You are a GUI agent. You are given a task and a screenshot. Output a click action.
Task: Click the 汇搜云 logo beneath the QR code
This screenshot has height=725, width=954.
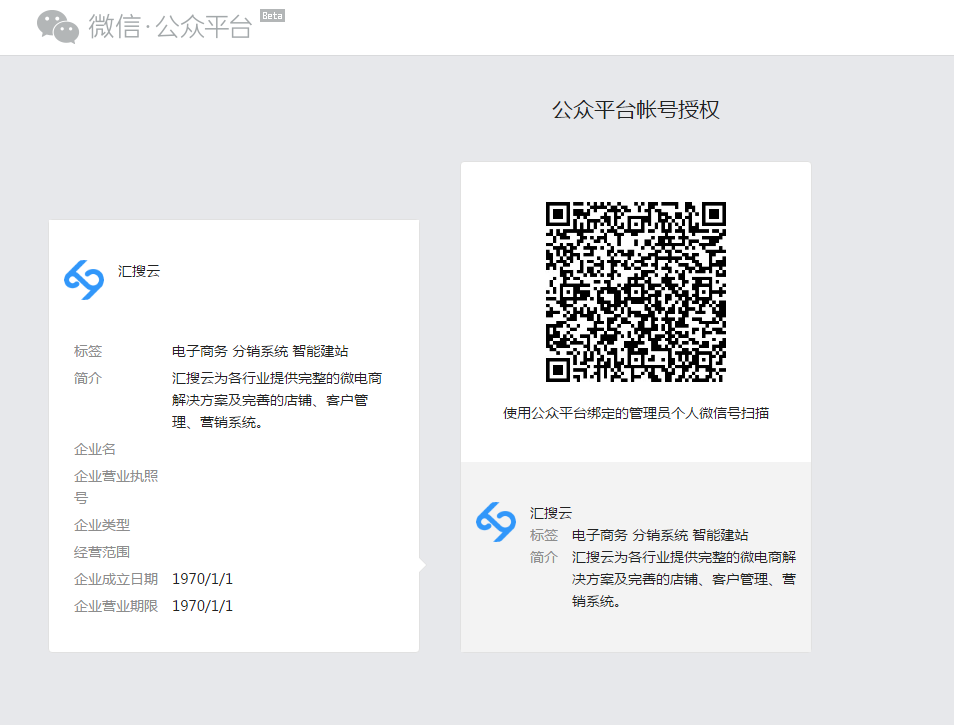[496, 522]
